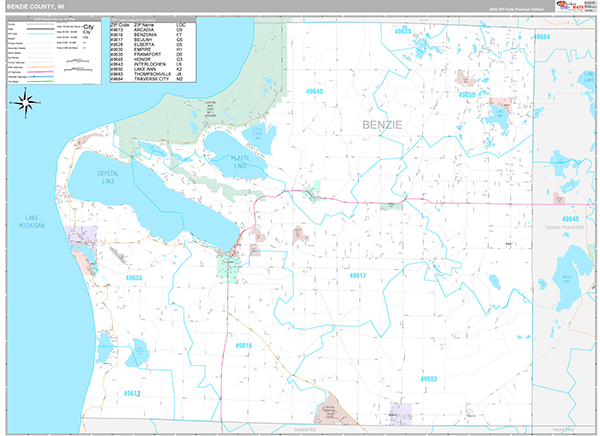600x436 pixels.
Task: Select the HONOR row in ZIP index
Action: coord(148,59)
